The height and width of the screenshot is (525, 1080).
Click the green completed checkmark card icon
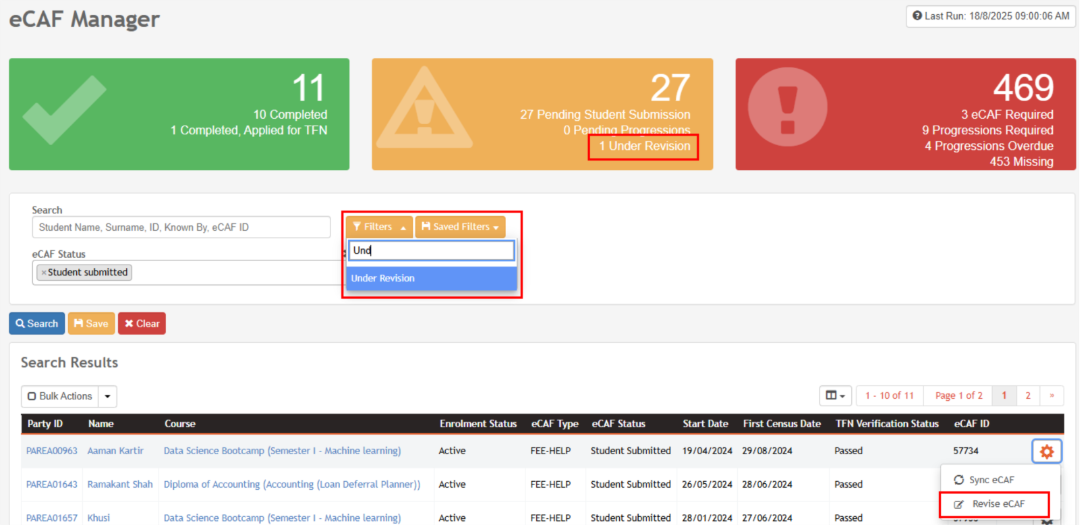coord(64,109)
